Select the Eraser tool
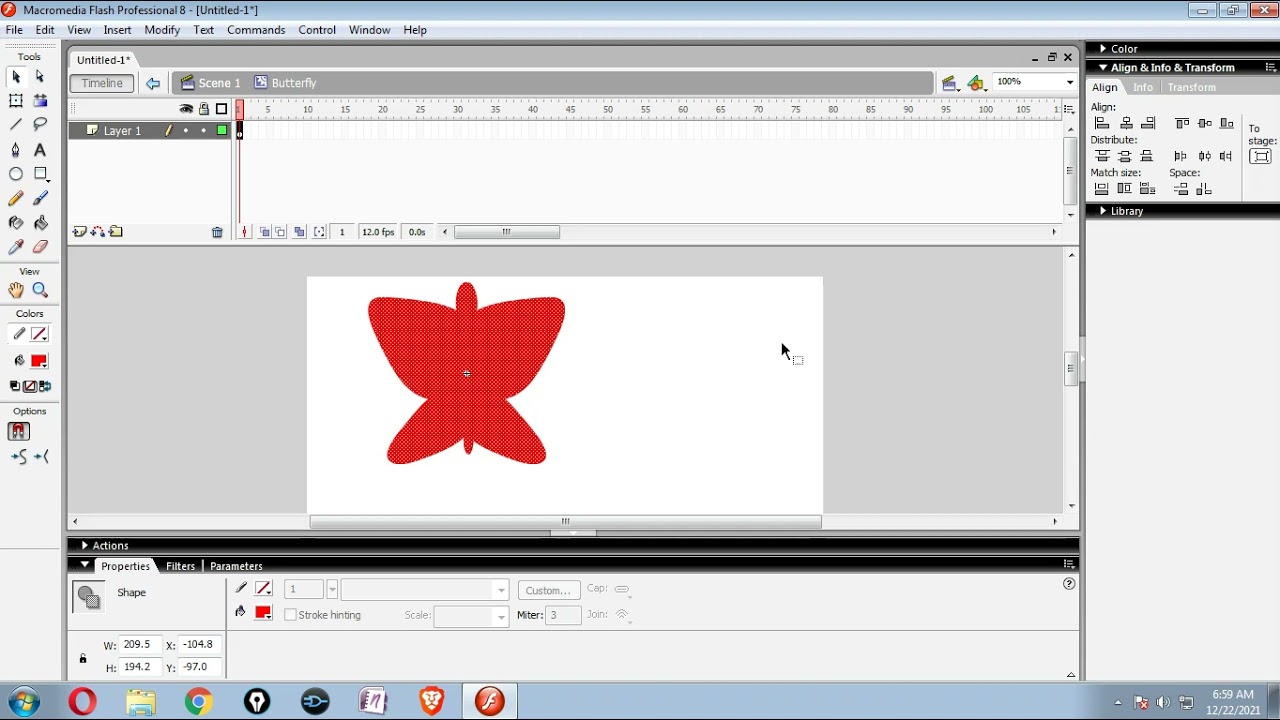Image resolution: width=1280 pixels, height=720 pixels. coord(40,247)
